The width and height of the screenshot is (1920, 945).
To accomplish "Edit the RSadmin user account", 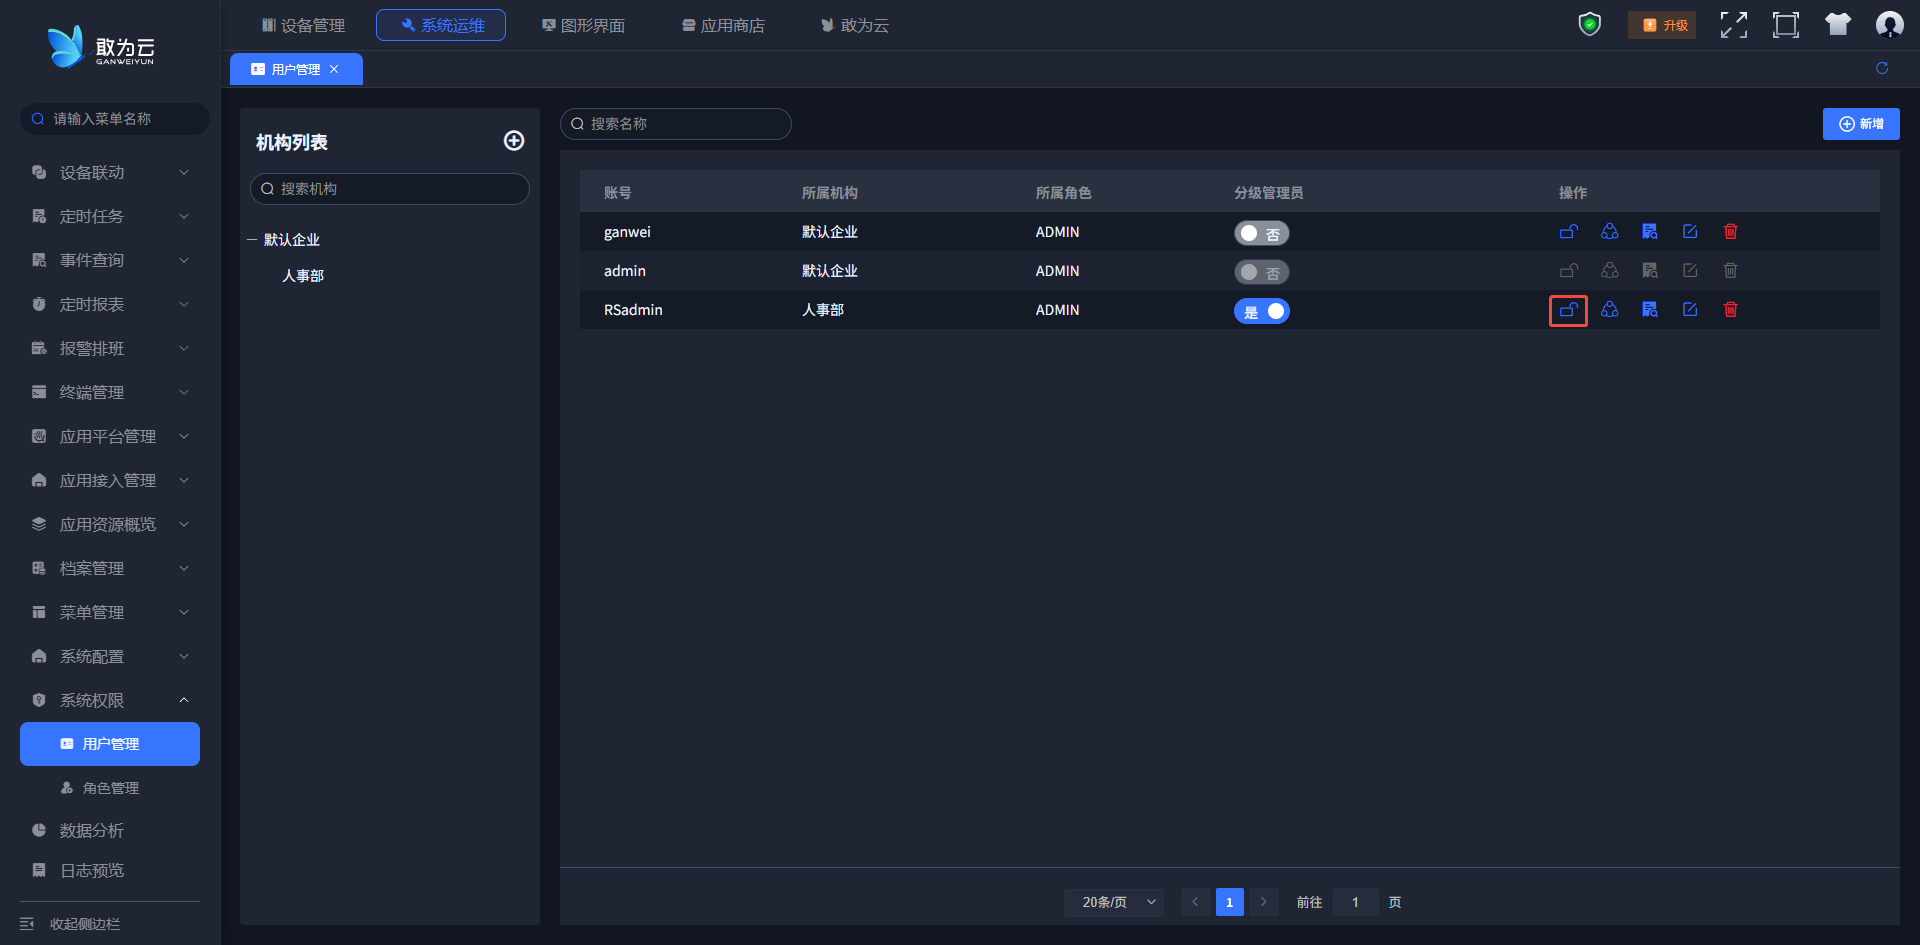I will point(1690,310).
